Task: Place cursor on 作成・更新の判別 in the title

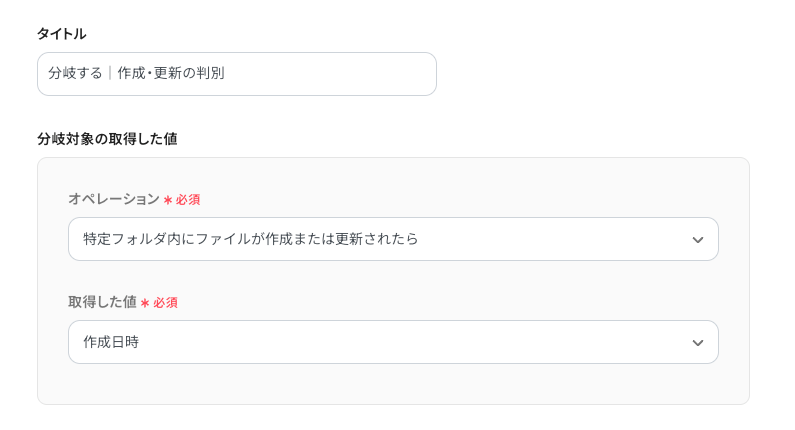Action: 170,73
